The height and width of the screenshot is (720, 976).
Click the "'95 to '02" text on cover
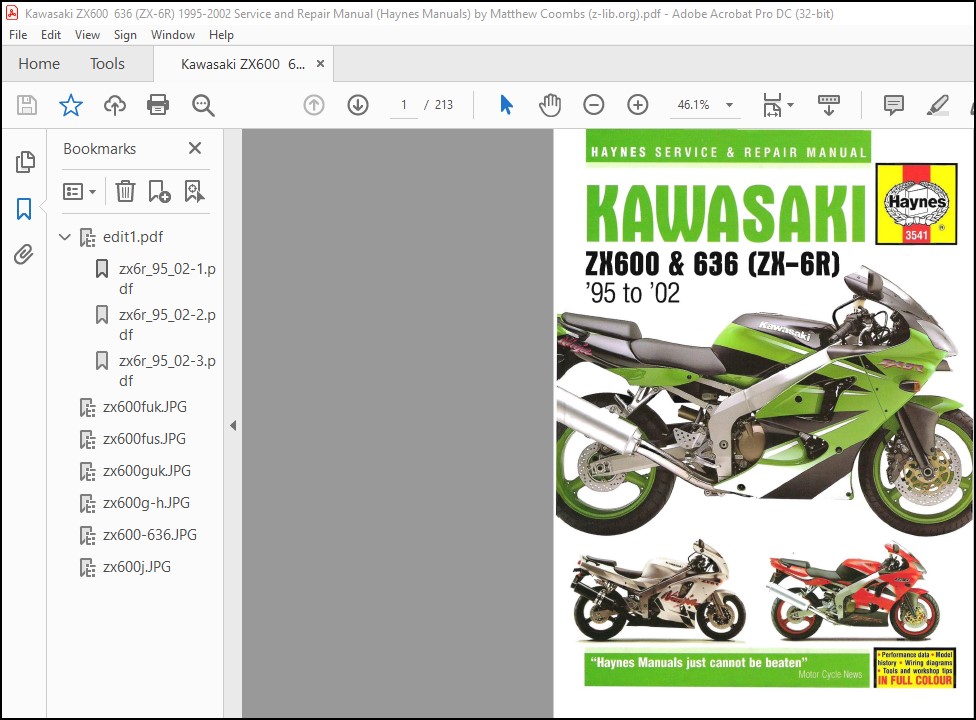(x=632, y=293)
